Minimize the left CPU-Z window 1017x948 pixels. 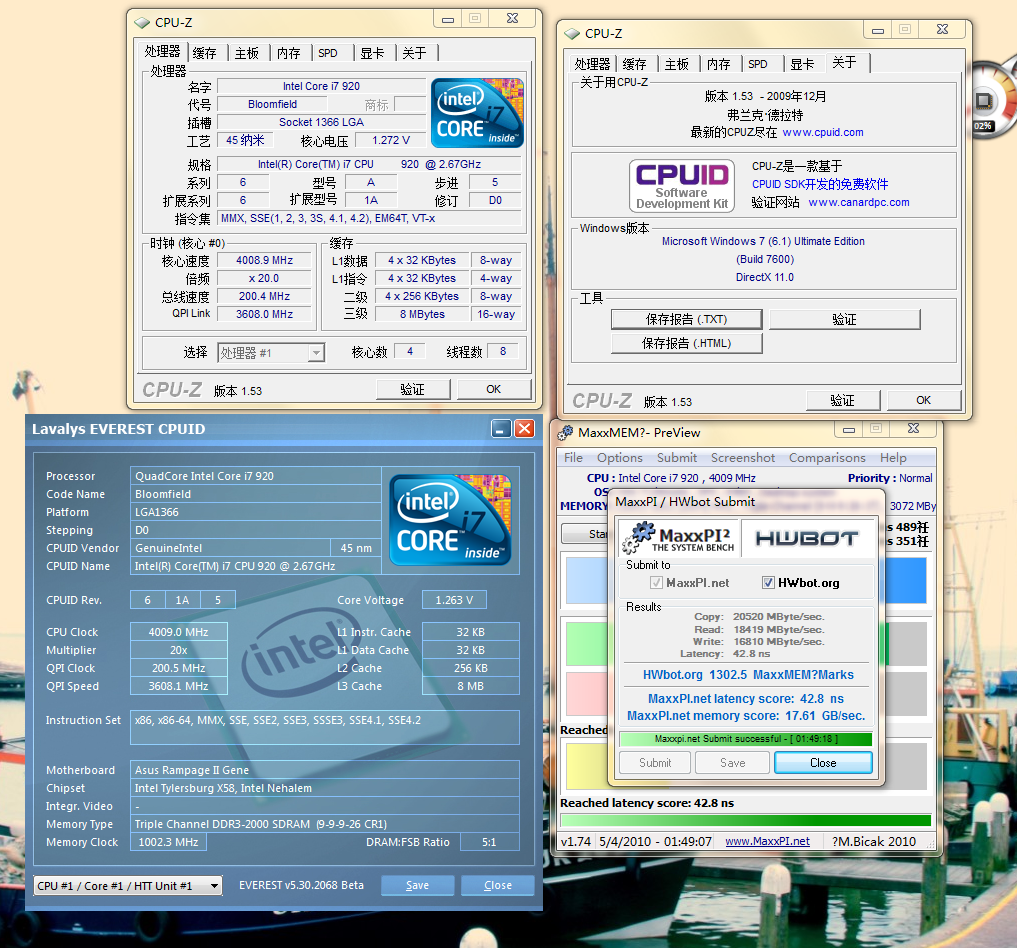448,19
